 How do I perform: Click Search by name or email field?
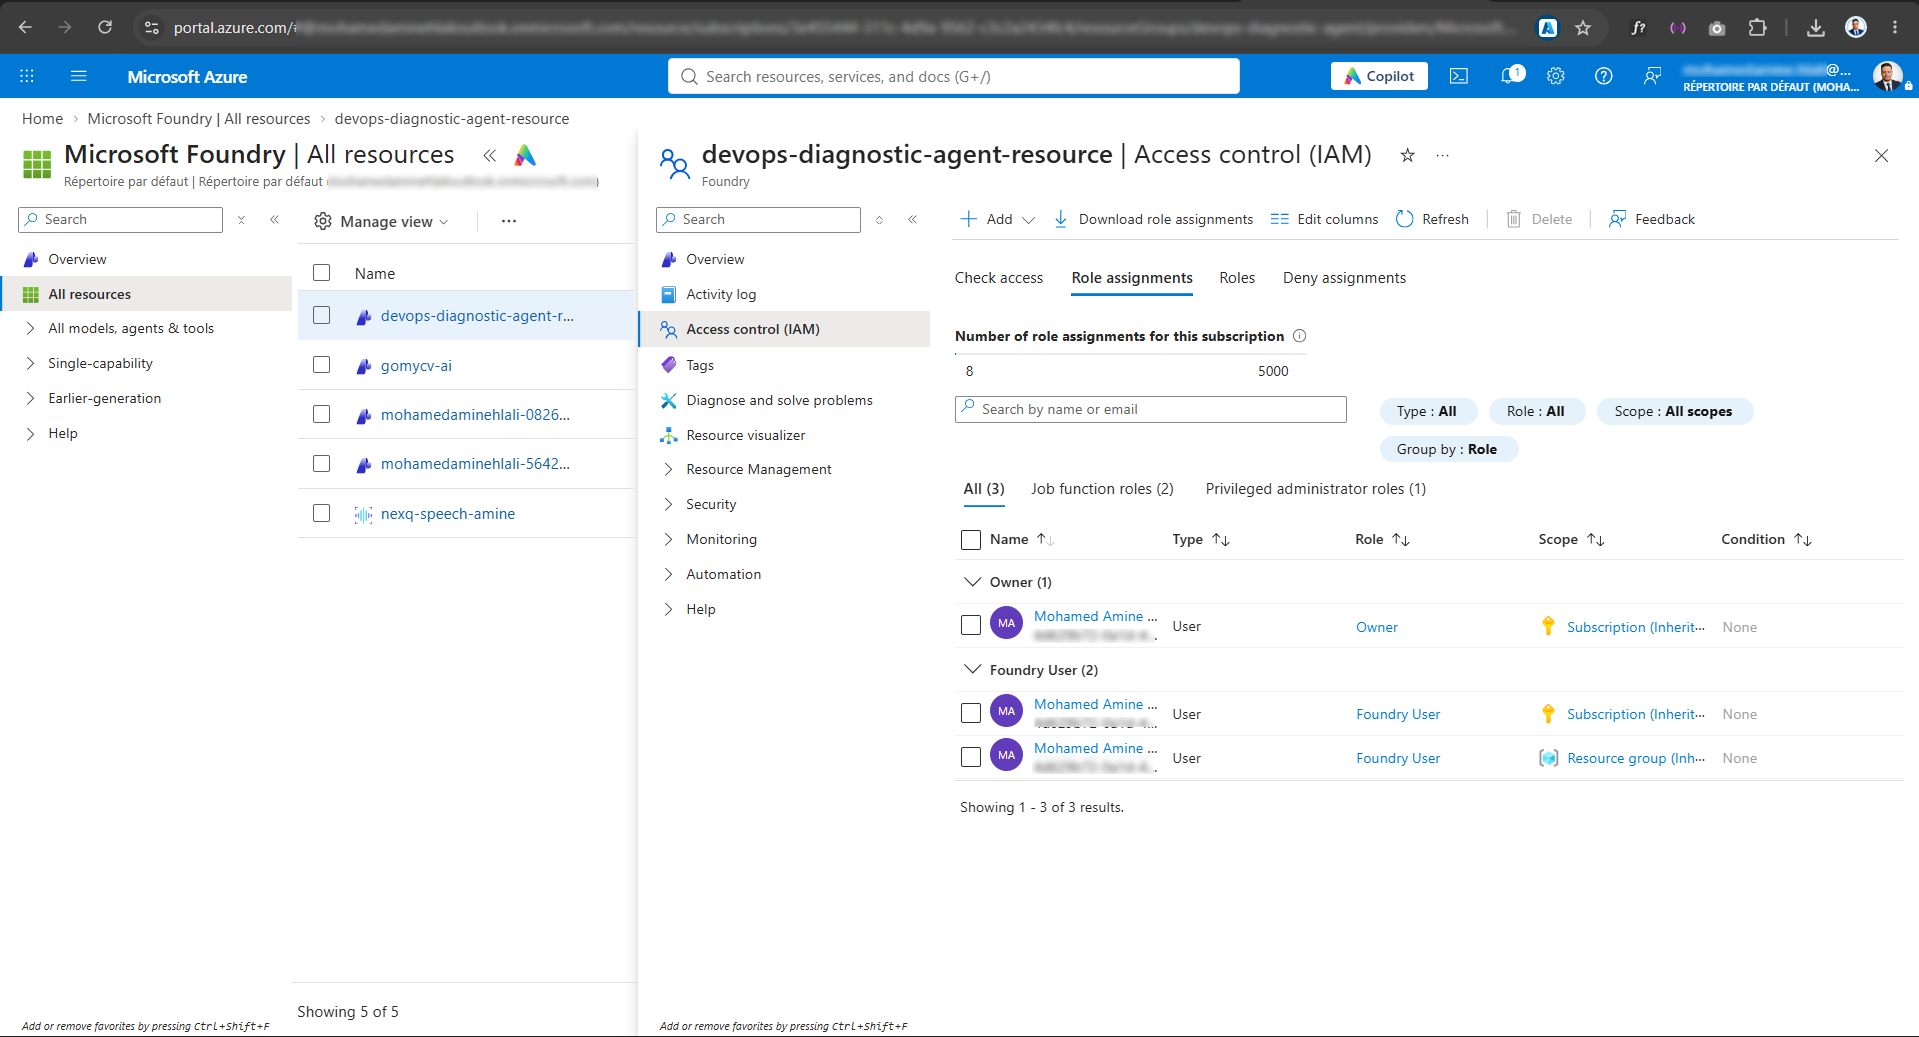(1150, 409)
